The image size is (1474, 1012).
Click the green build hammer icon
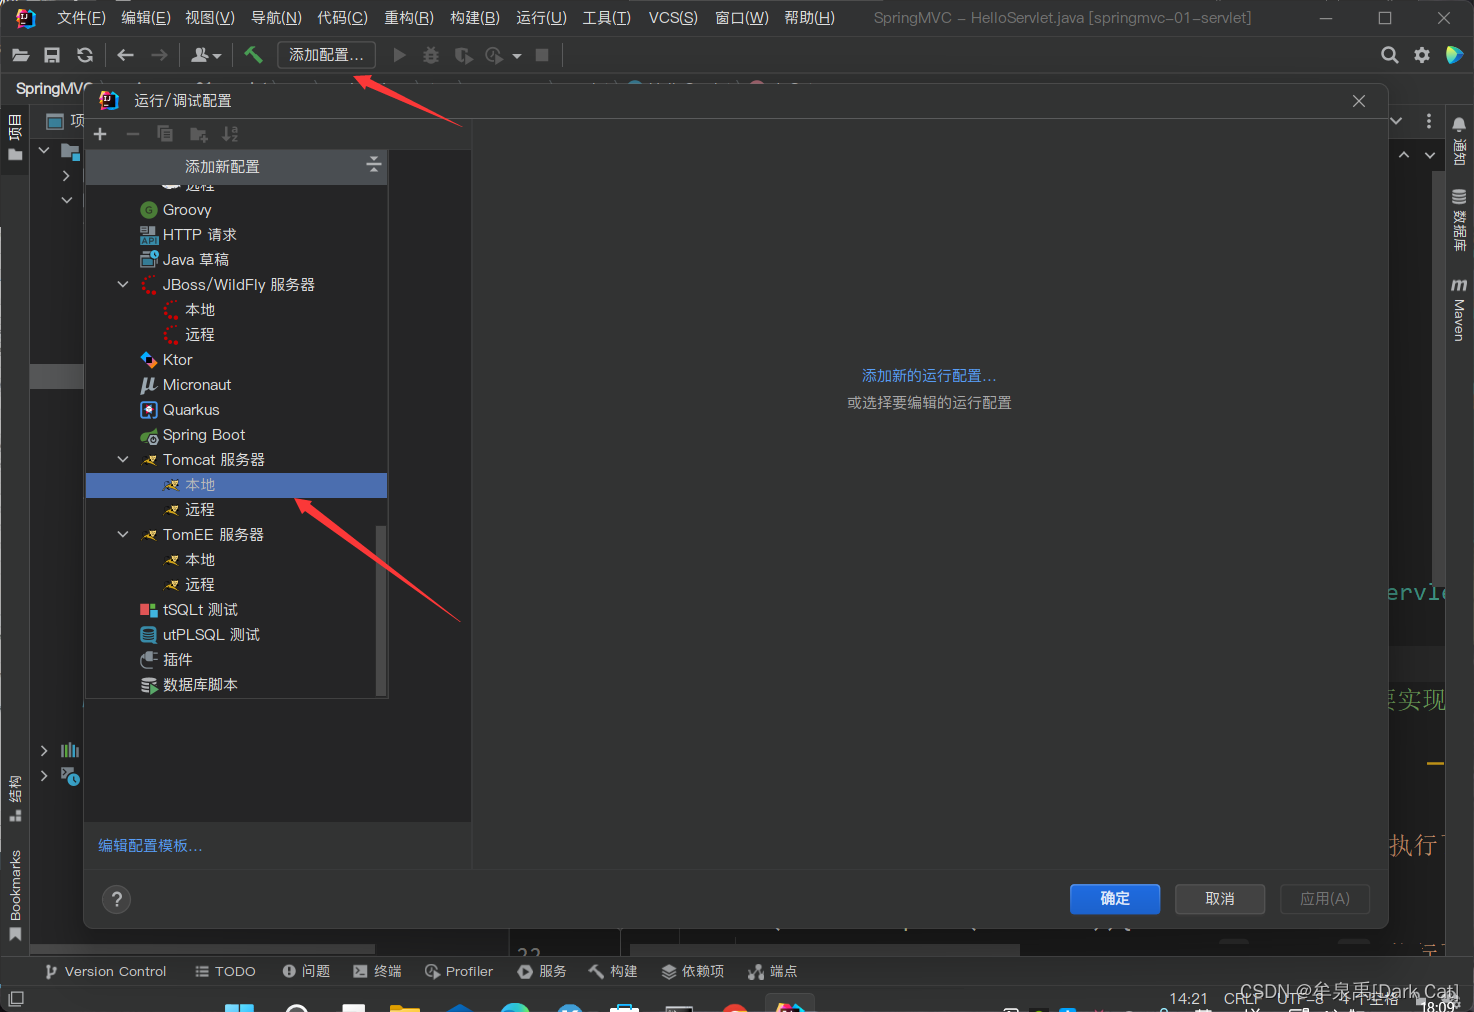(x=253, y=55)
